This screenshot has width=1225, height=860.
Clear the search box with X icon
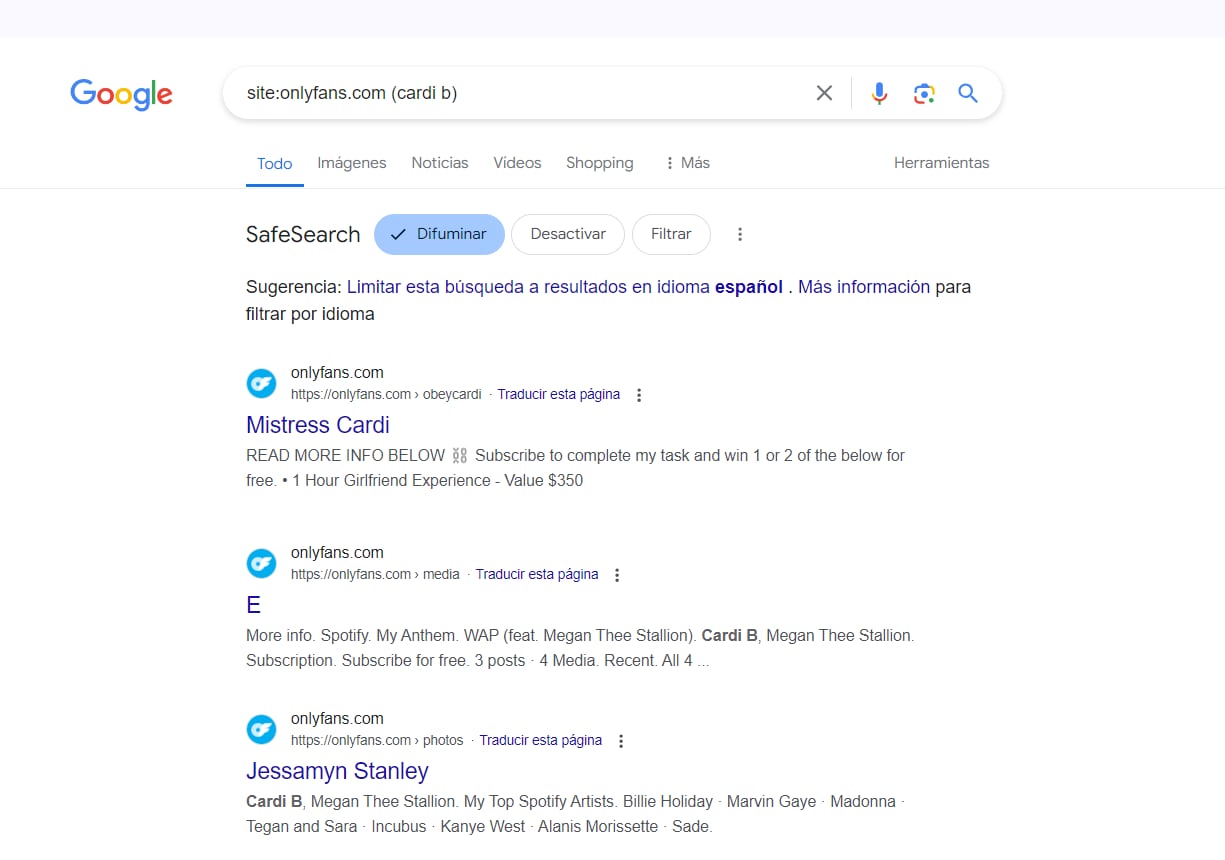point(824,93)
